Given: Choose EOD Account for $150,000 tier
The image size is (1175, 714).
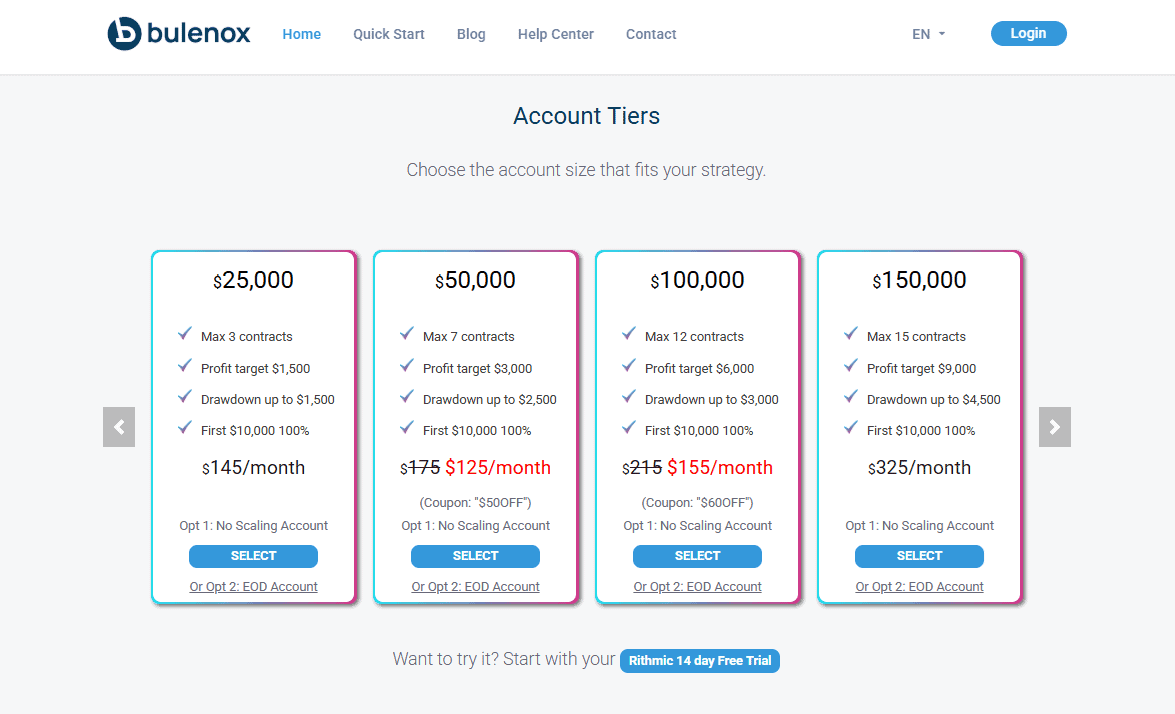Looking at the screenshot, I should click(x=920, y=587).
